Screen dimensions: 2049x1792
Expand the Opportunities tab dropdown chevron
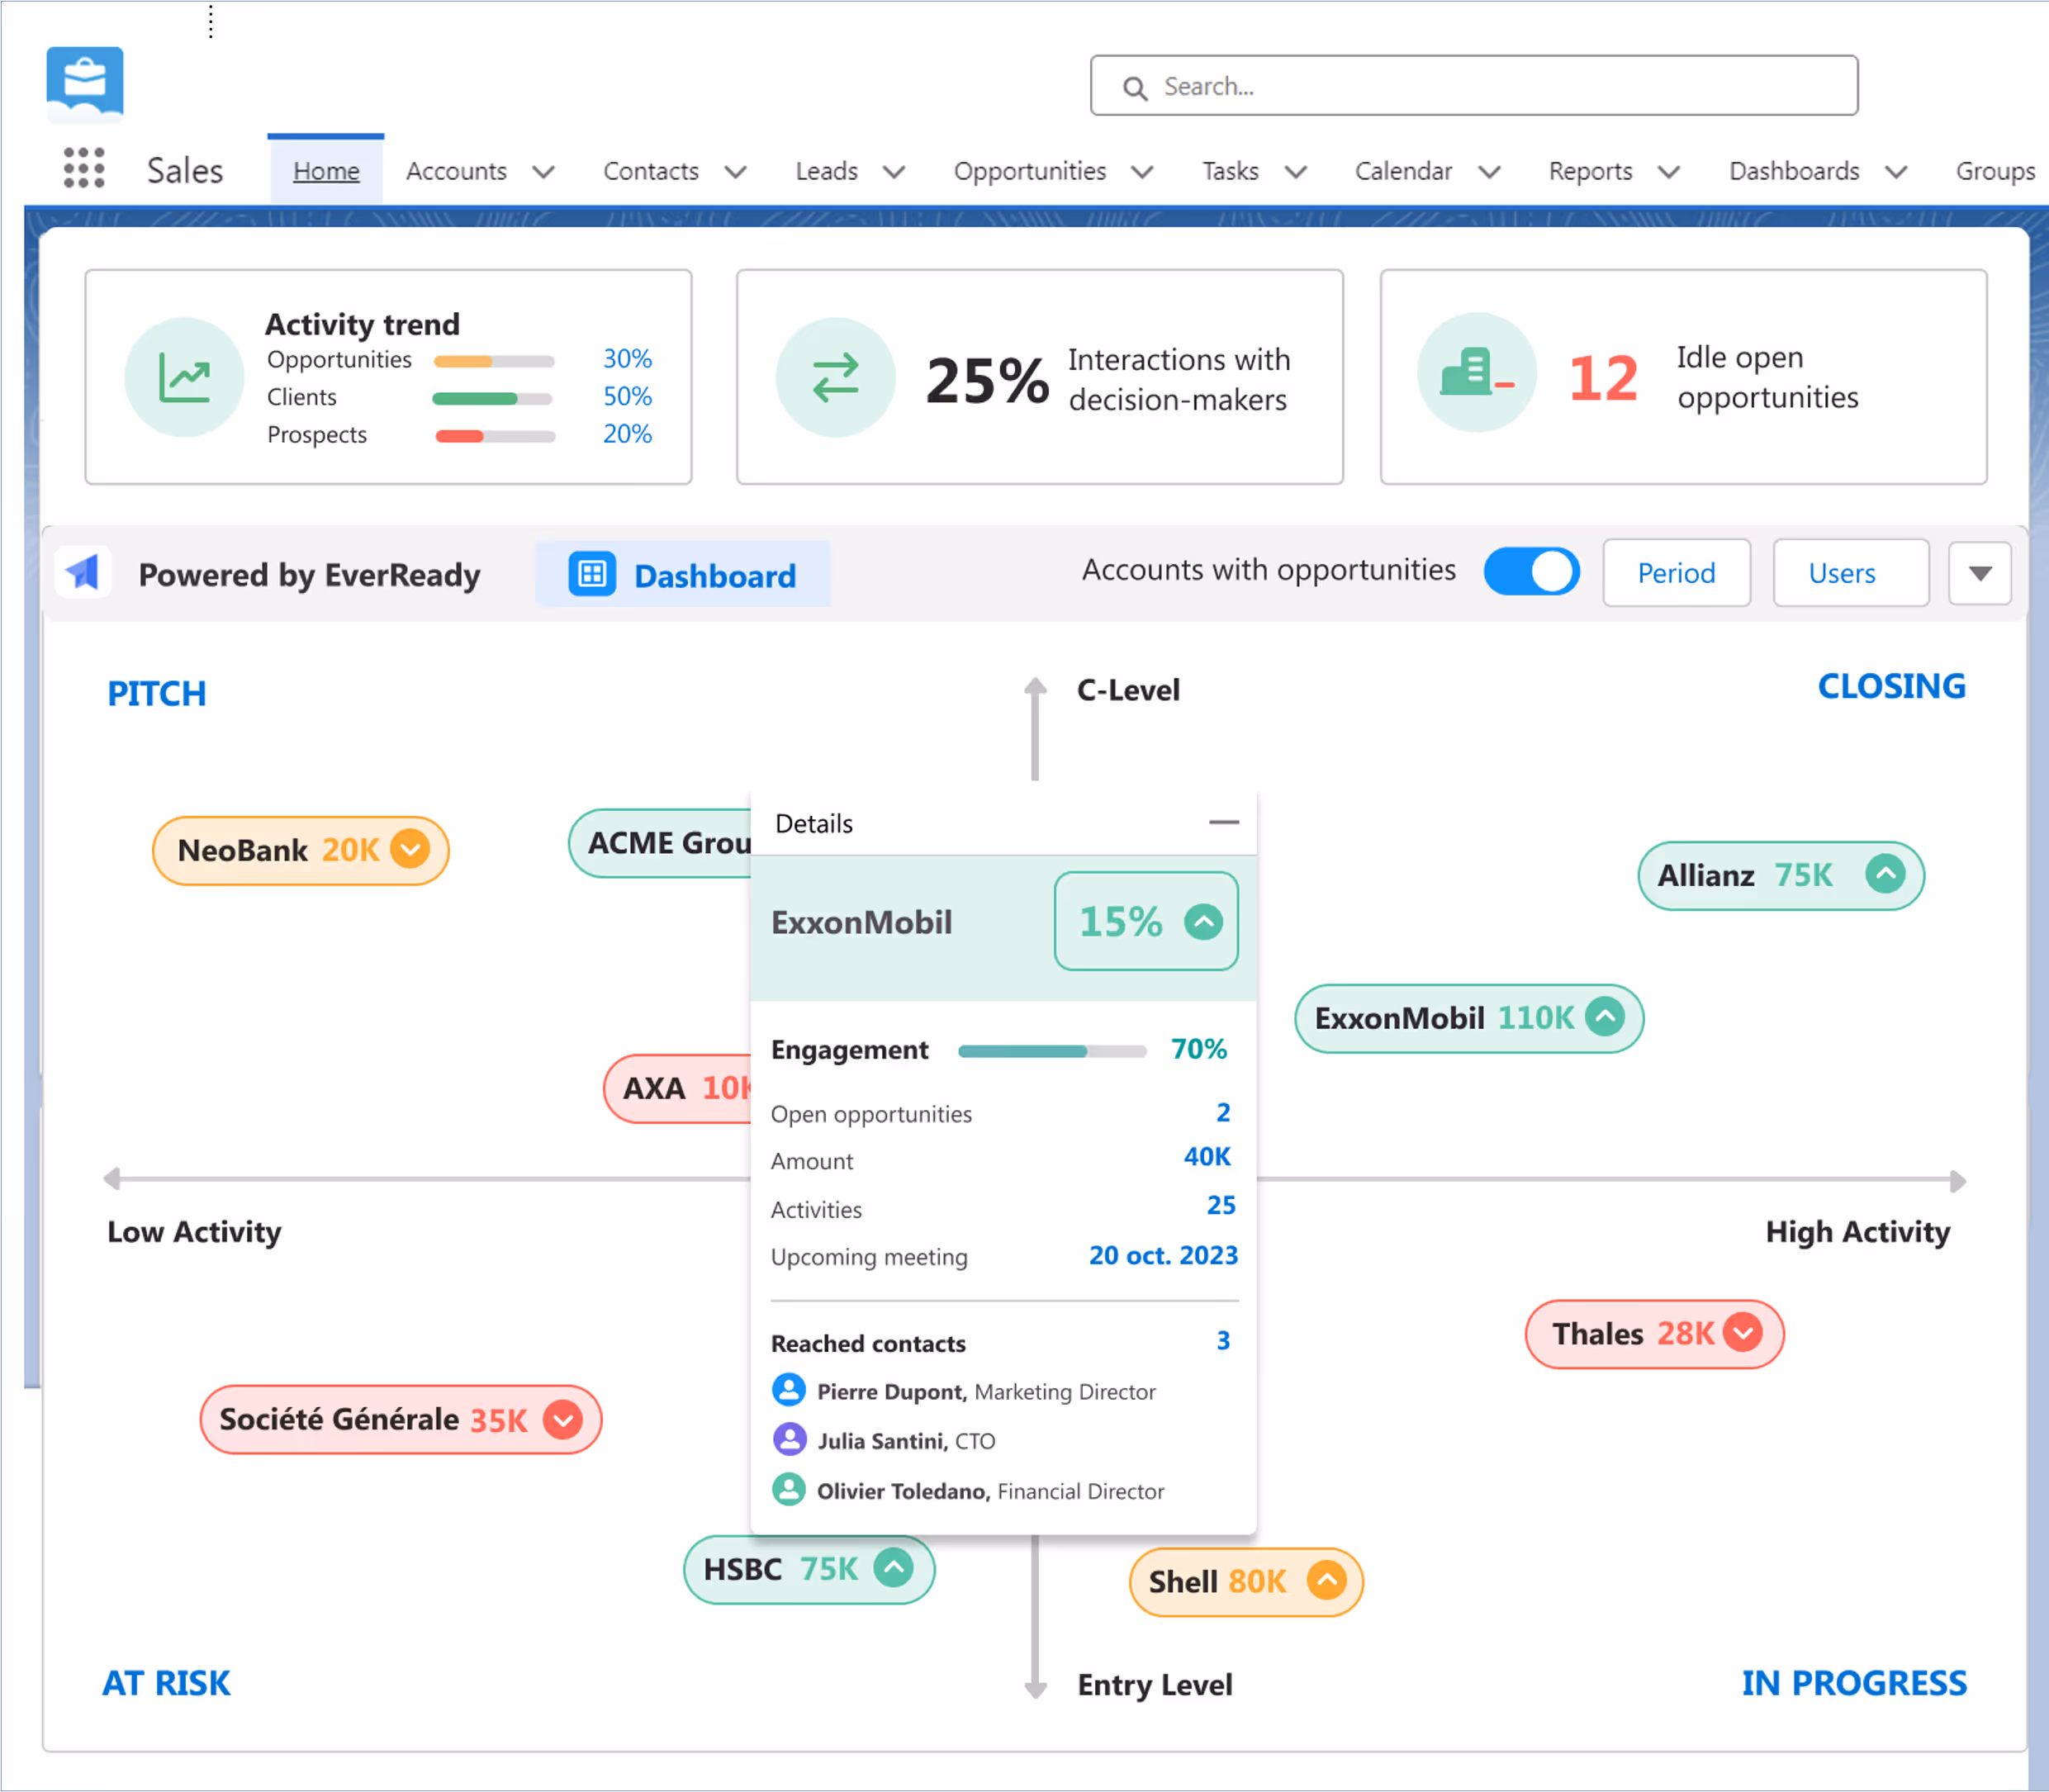click(1142, 172)
